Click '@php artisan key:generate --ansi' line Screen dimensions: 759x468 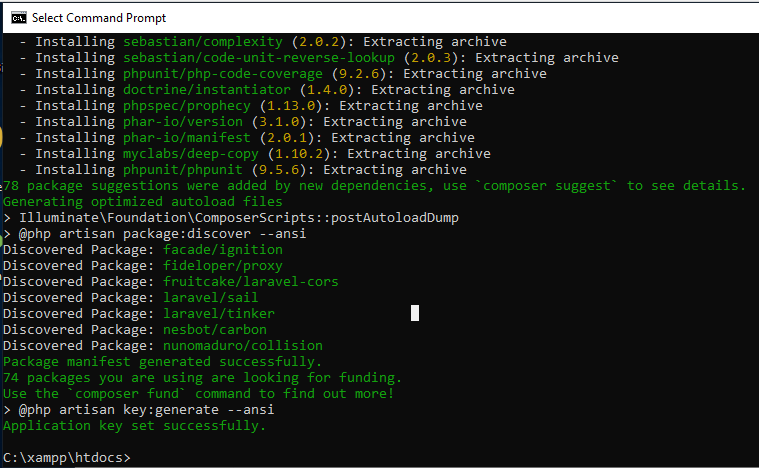tap(139, 409)
